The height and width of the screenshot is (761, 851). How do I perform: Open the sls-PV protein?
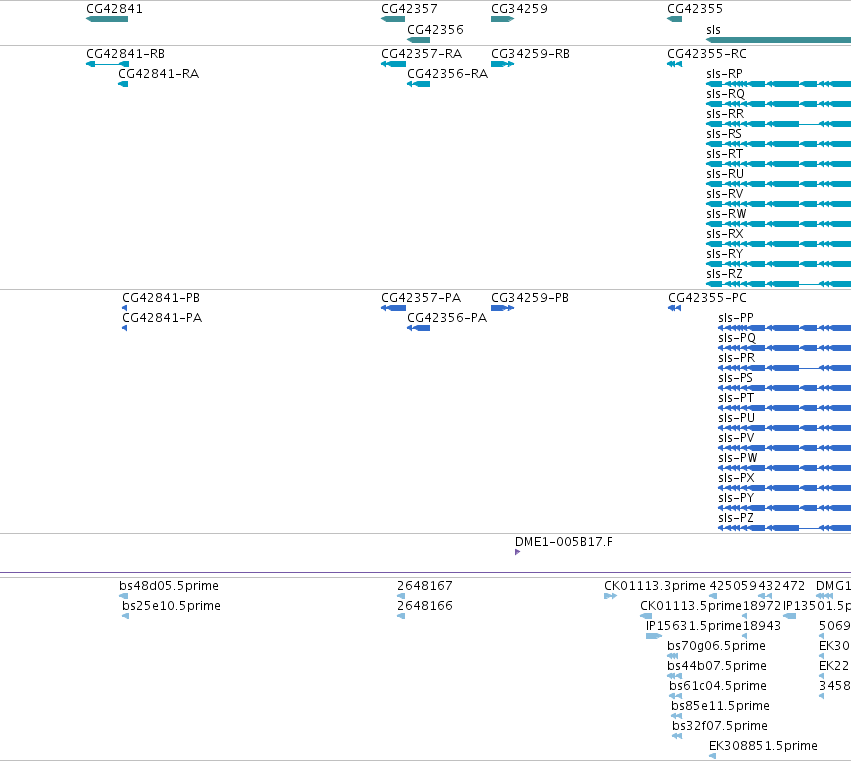784,448
